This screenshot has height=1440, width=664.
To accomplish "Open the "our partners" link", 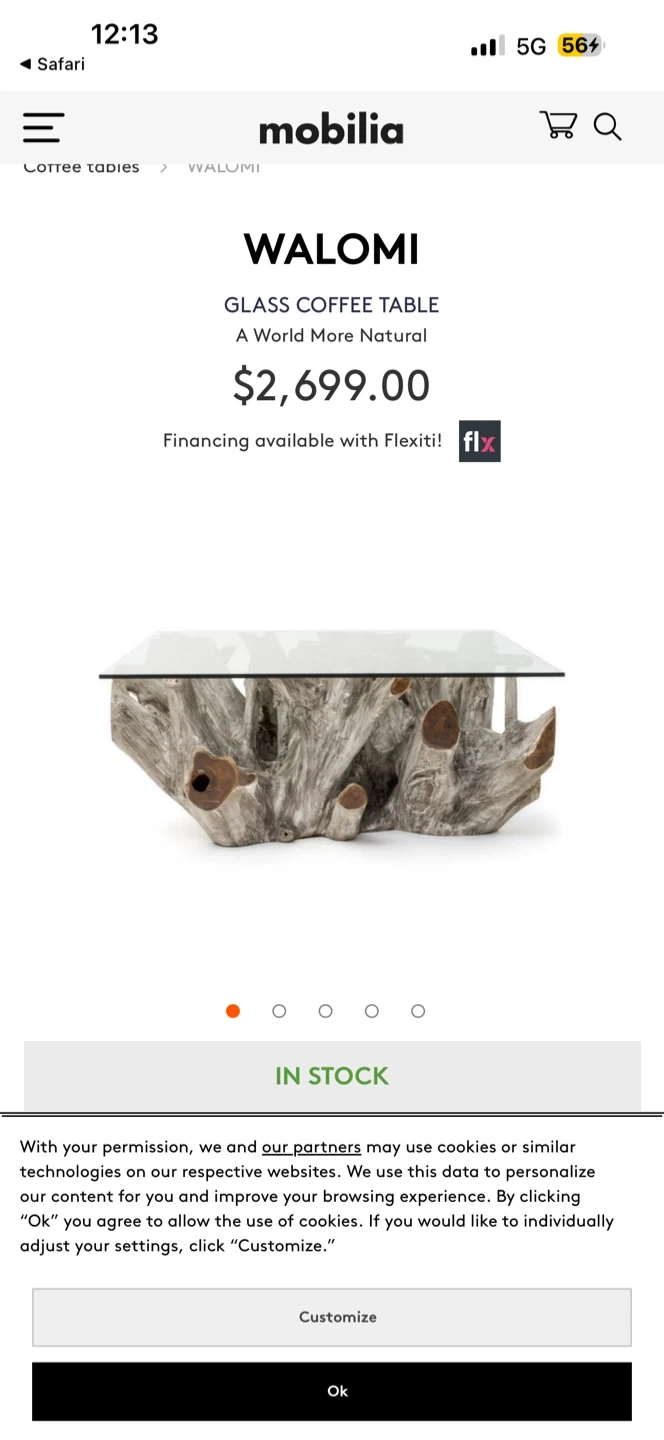I will pos(311,1147).
